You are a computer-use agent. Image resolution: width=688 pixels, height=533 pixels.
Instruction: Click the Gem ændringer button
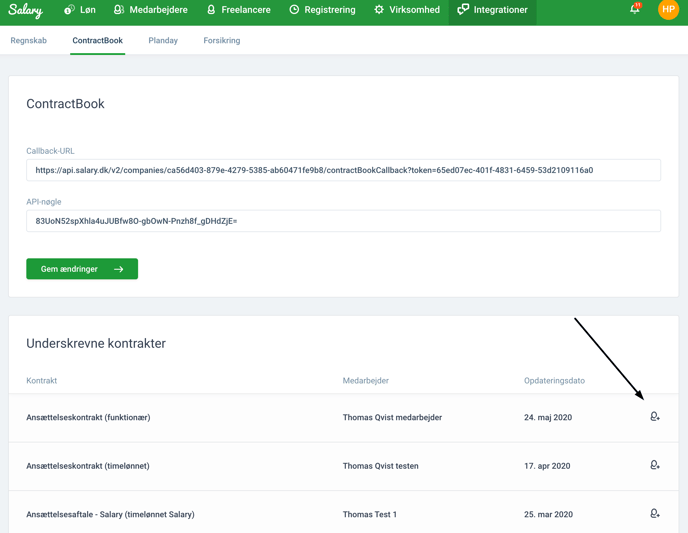(x=82, y=269)
